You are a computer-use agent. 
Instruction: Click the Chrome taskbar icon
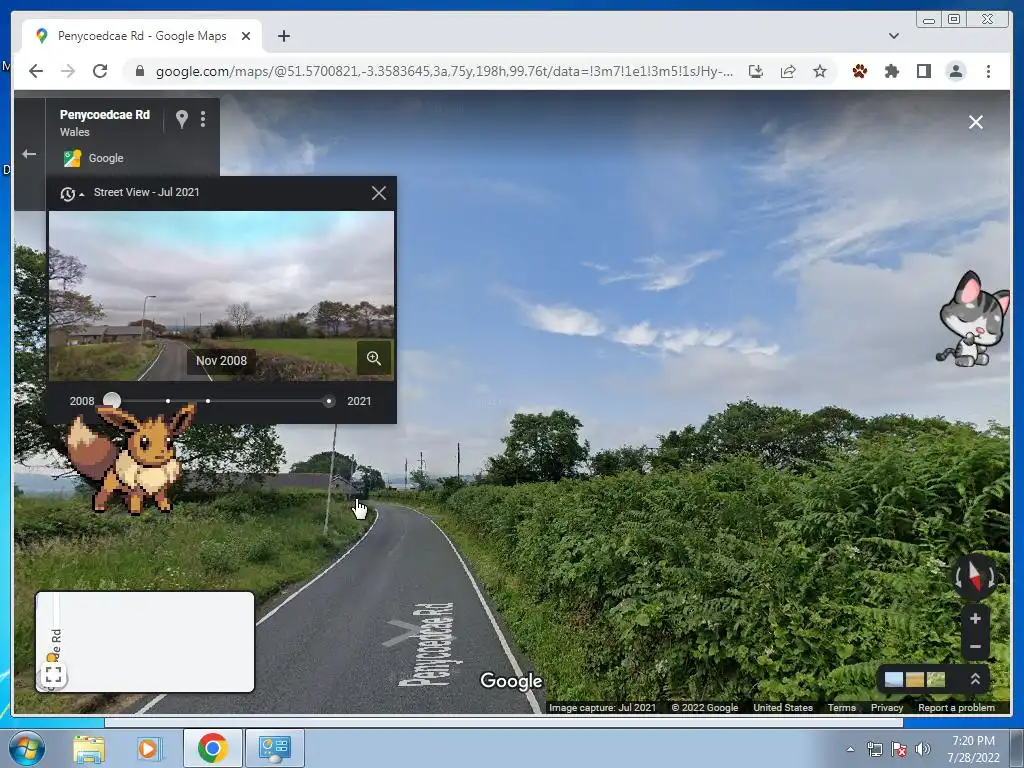tap(212, 748)
